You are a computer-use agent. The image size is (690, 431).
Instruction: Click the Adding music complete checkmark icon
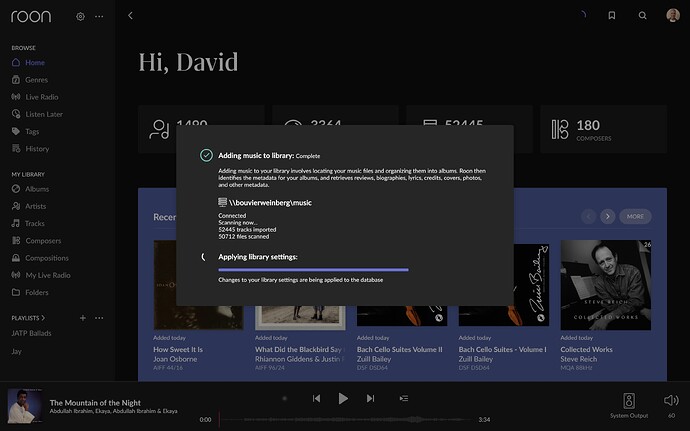click(206, 155)
